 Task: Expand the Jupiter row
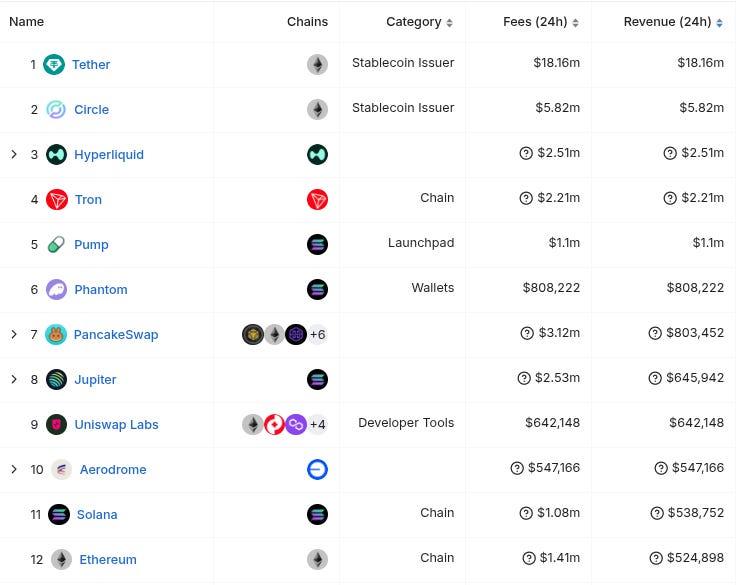click(14, 379)
